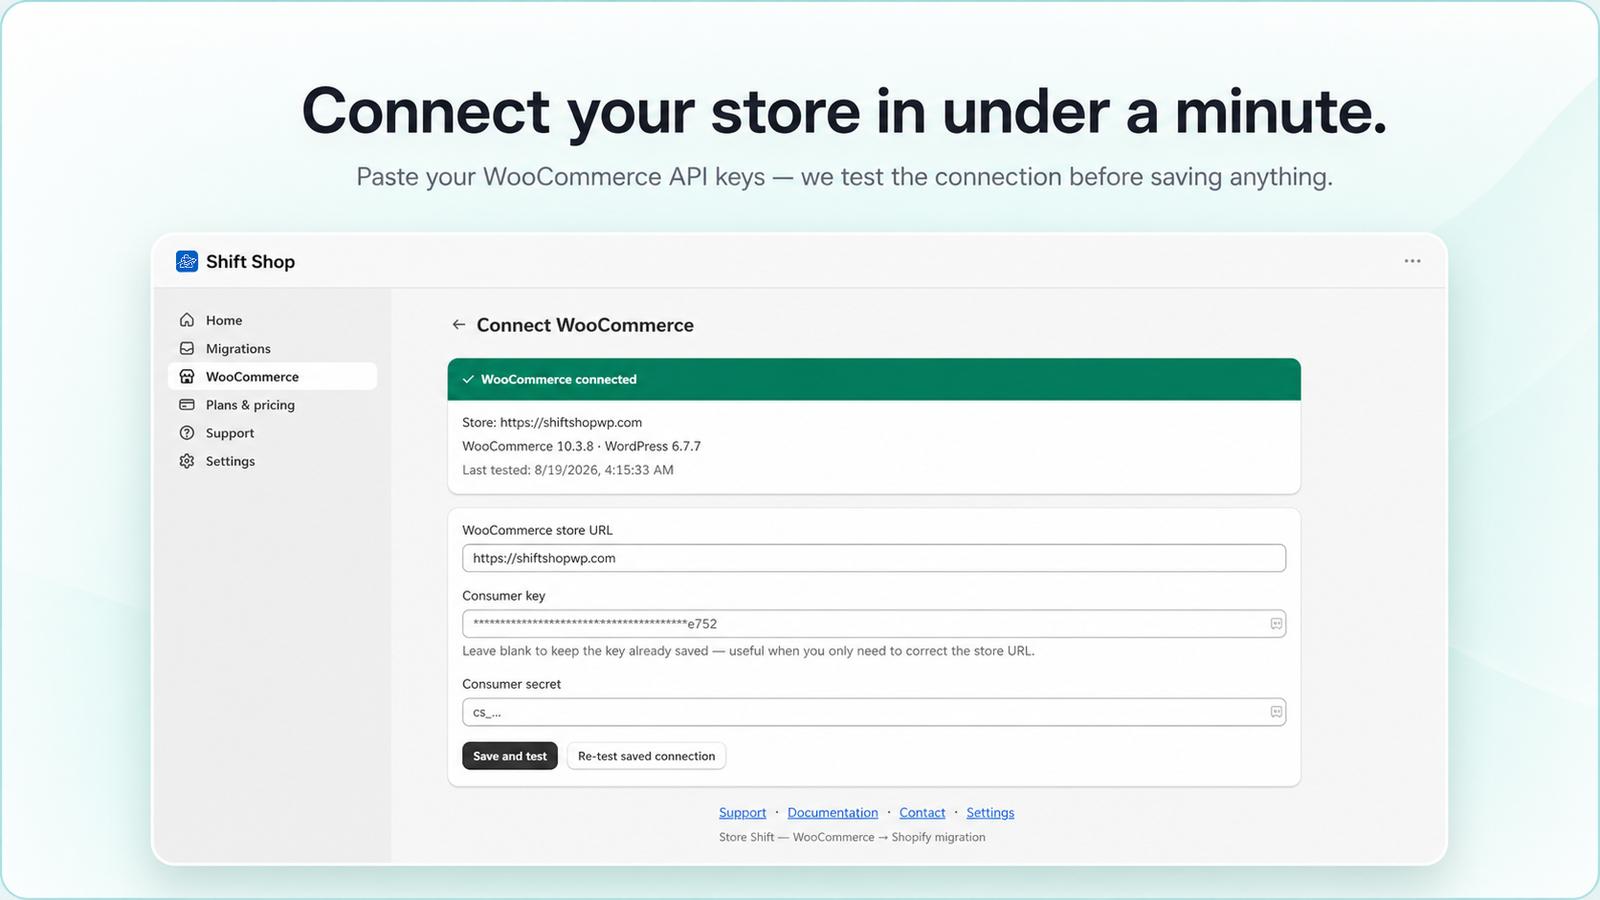Click the Save and test button

click(510, 756)
